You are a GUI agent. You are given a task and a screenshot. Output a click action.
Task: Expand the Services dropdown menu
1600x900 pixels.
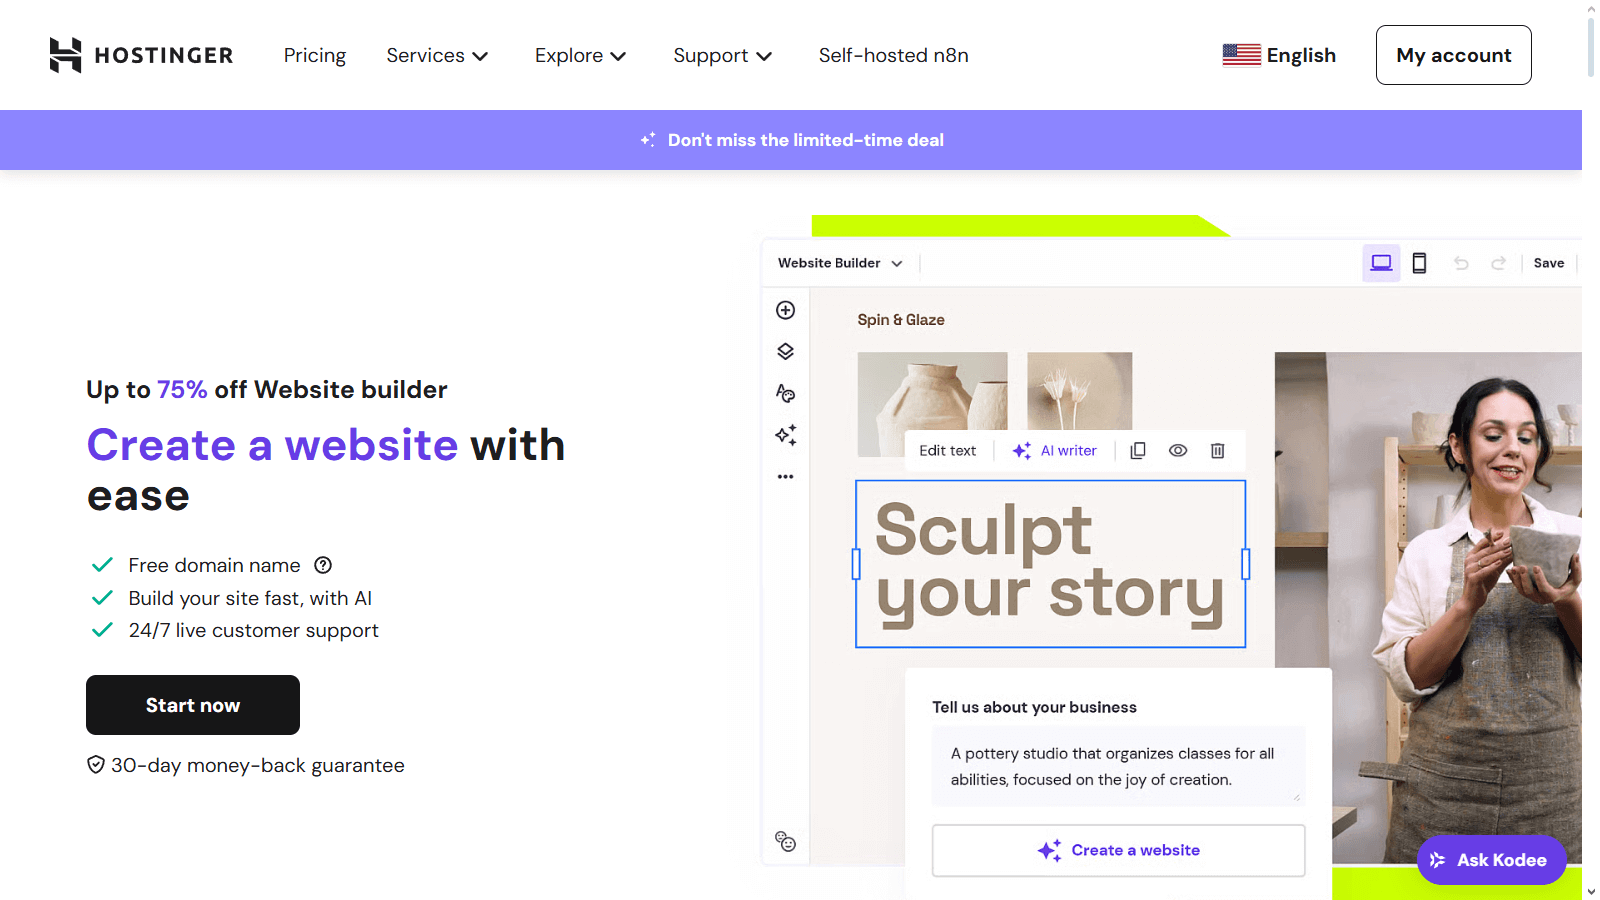coord(437,55)
